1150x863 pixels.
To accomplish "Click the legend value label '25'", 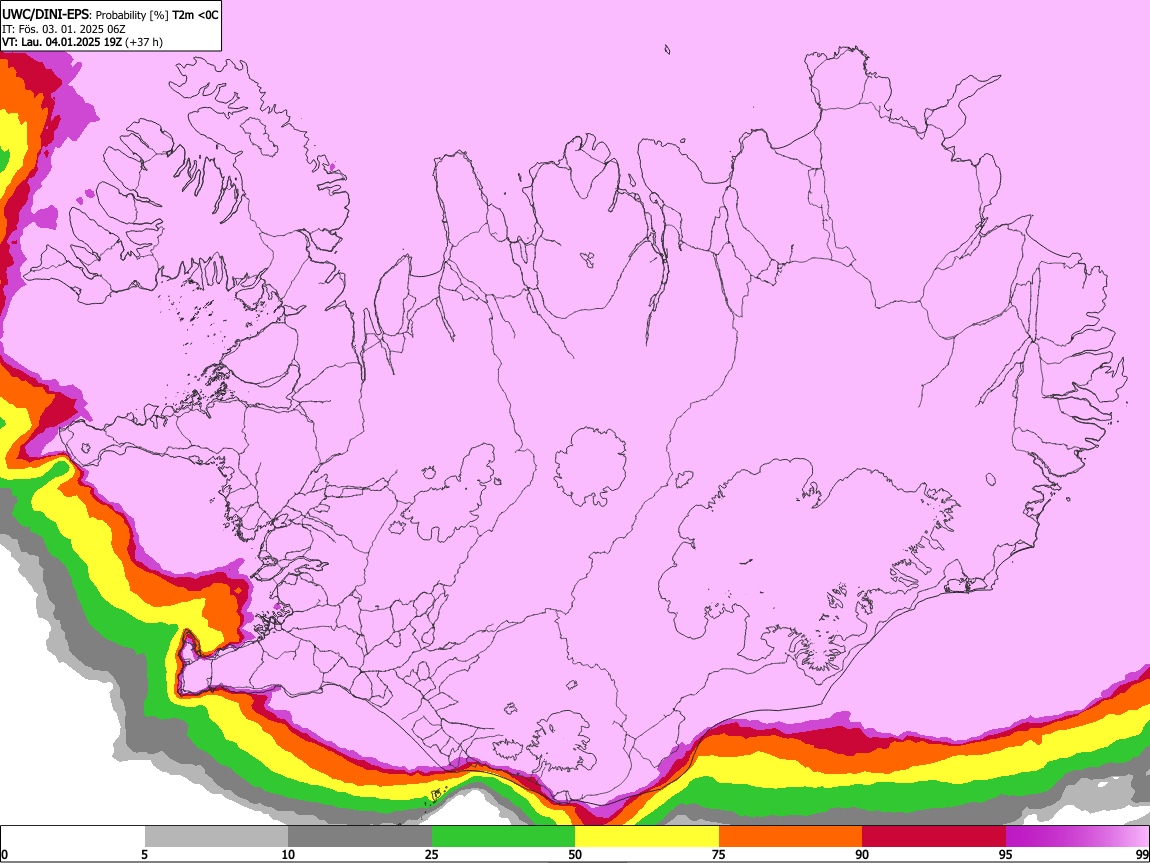I will point(432,854).
